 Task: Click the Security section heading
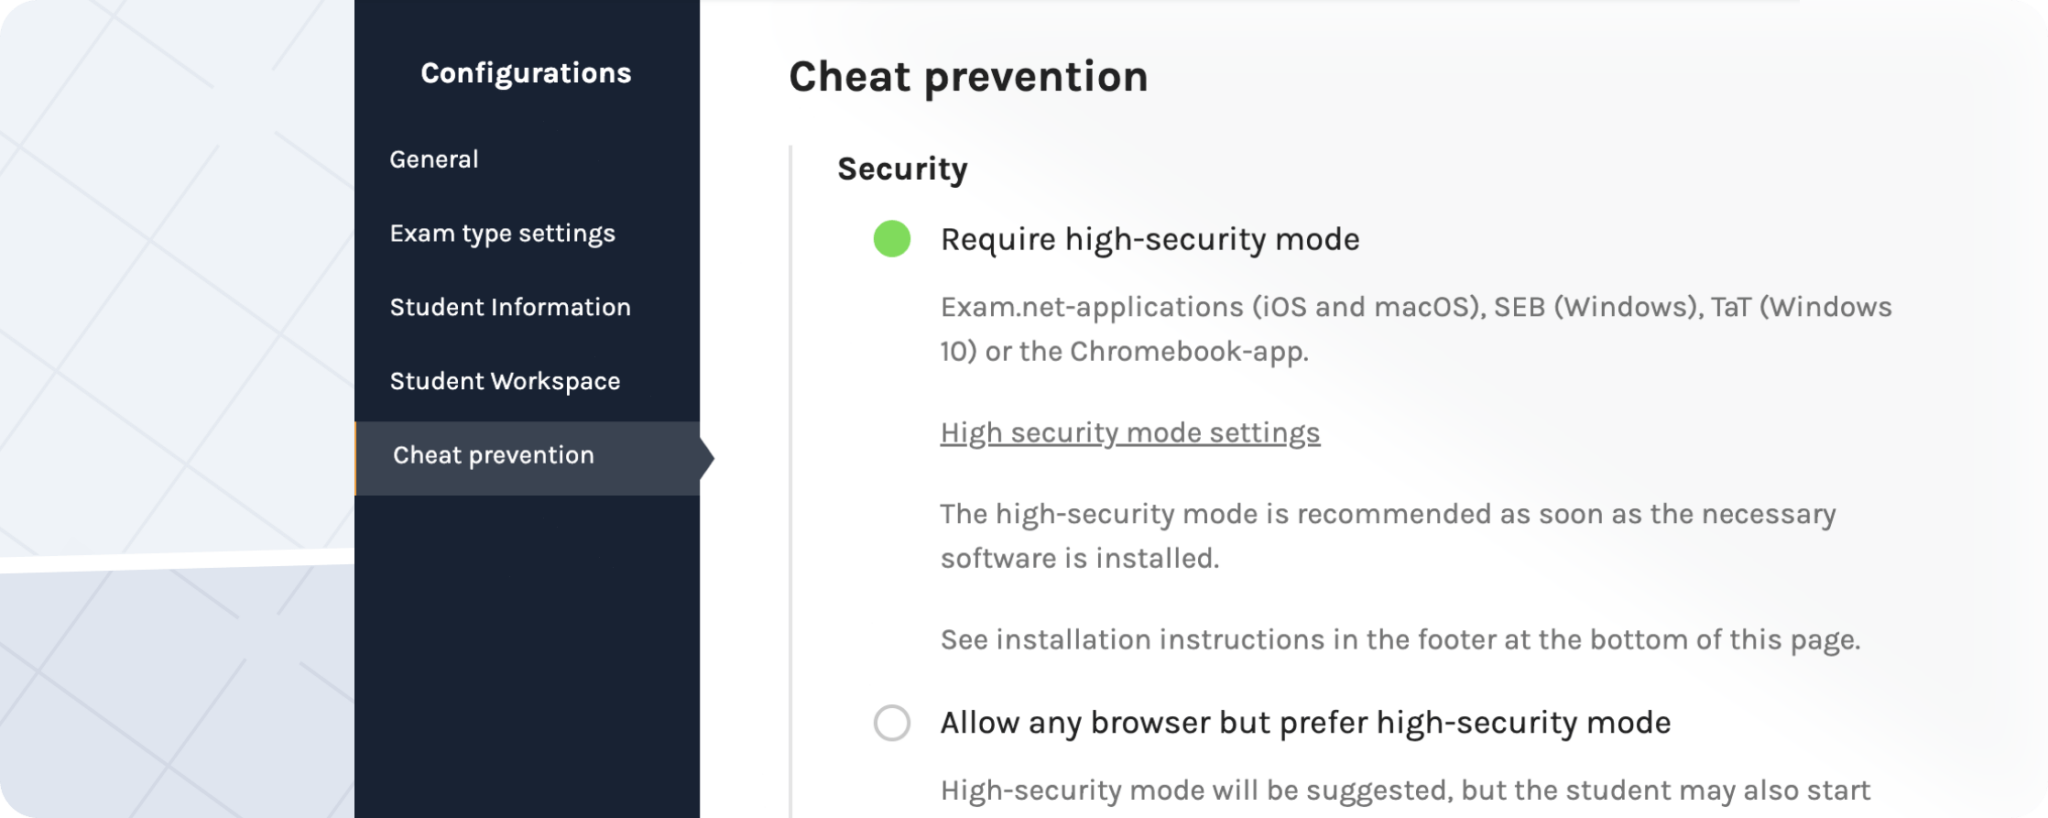[x=901, y=169]
